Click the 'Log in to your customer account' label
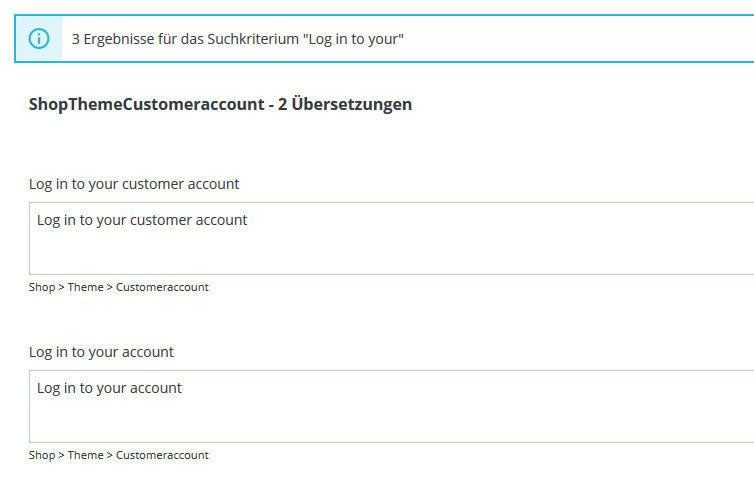The height and width of the screenshot is (500, 754). pos(134,184)
